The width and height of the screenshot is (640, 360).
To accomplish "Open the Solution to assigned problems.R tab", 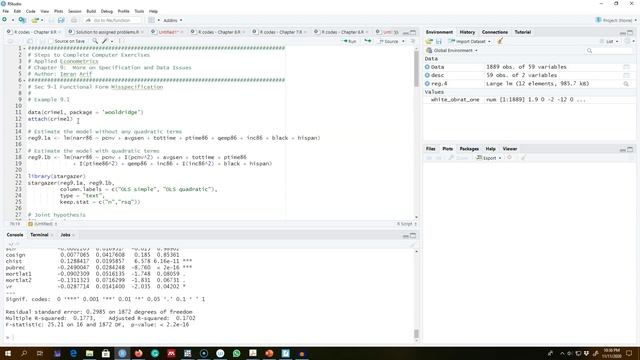I will [x=107, y=32].
